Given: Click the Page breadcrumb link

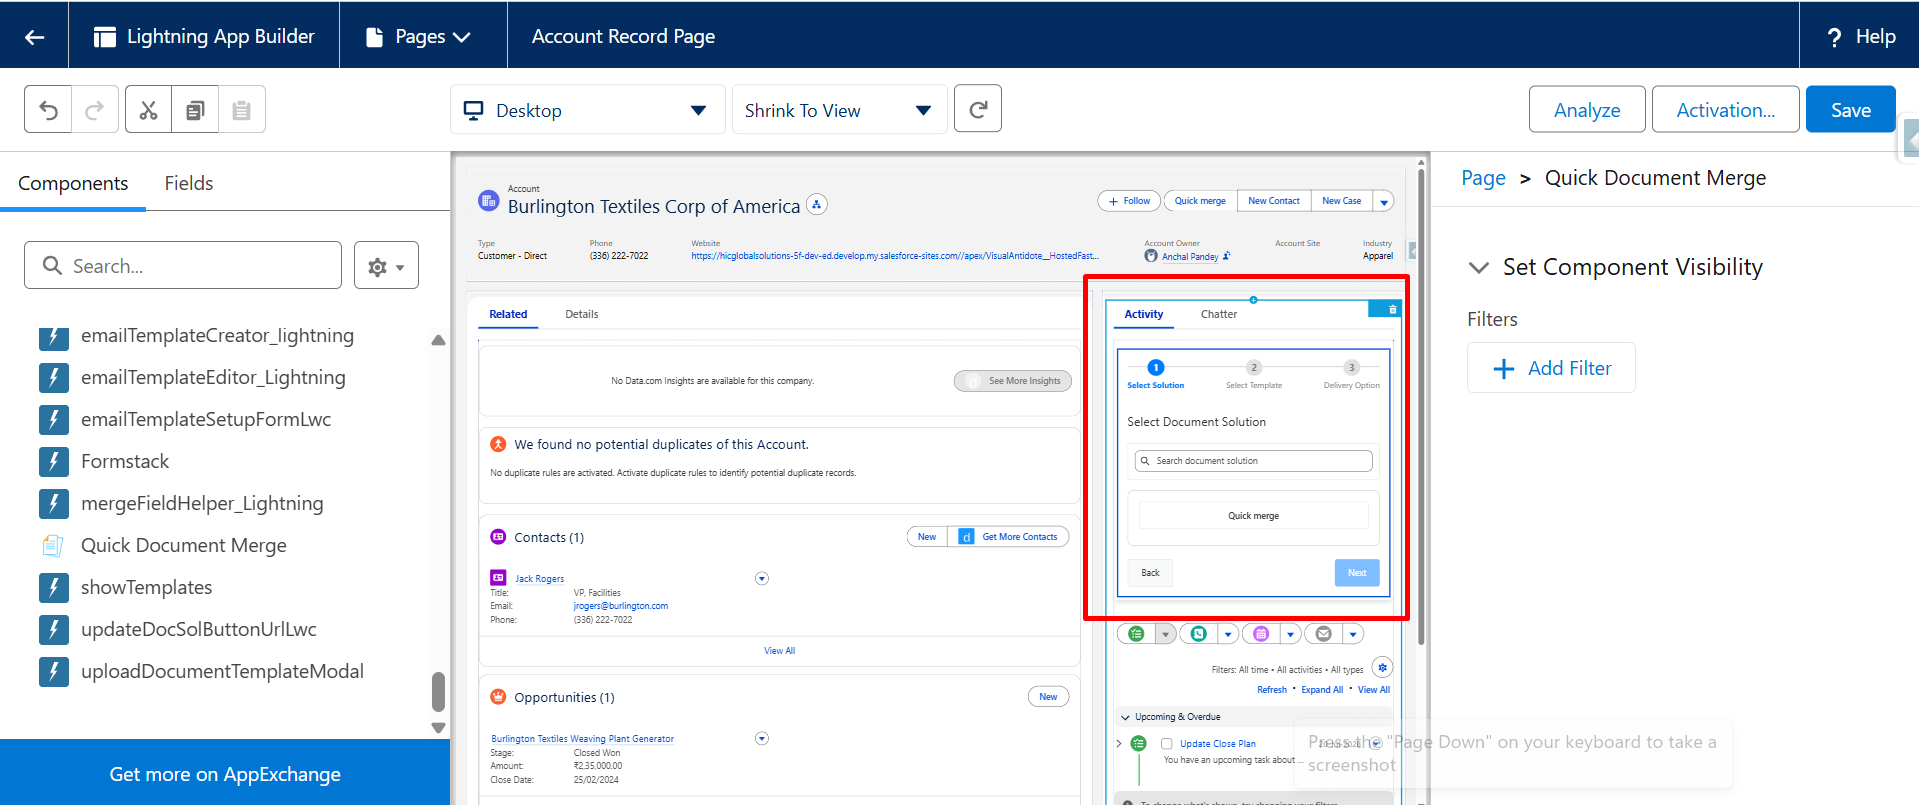Looking at the screenshot, I should pyautogui.click(x=1483, y=178).
